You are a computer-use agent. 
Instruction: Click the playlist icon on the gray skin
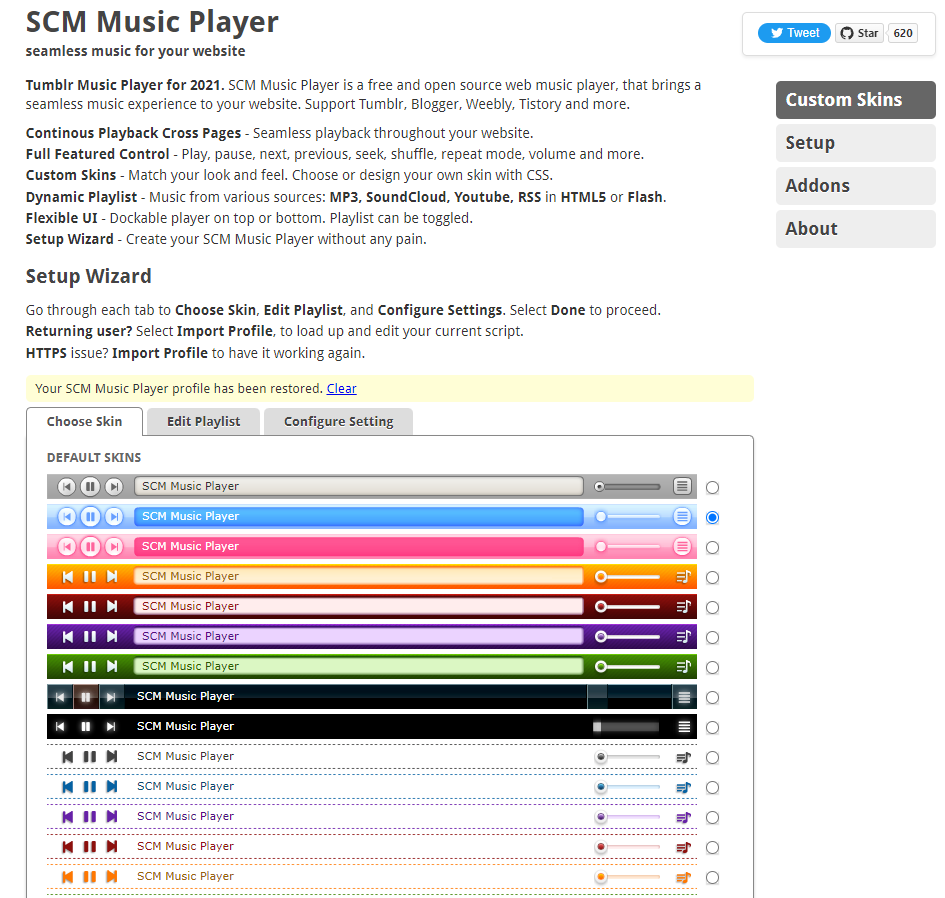(x=682, y=486)
